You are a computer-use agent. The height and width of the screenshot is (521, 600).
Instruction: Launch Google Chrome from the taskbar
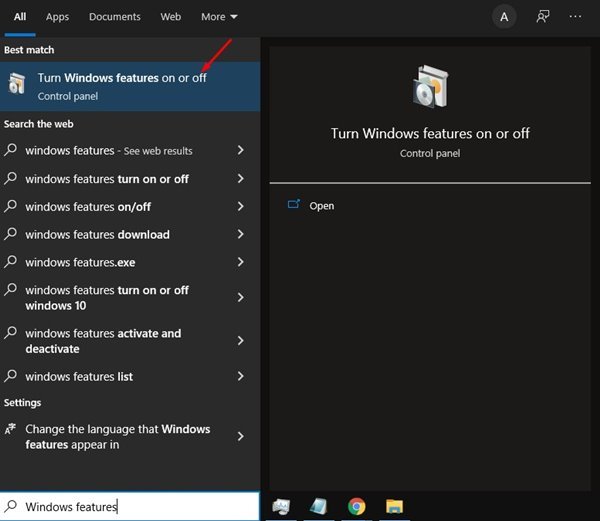coord(356,506)
